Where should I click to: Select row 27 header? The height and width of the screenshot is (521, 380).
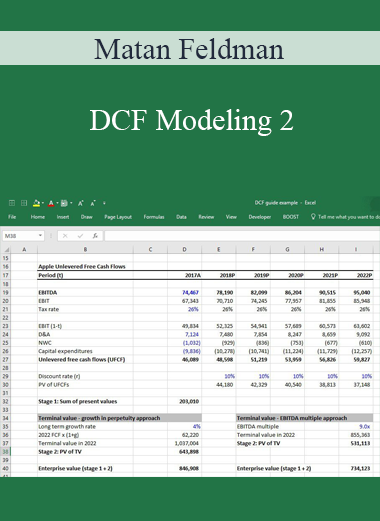click(x=6, y=359)
